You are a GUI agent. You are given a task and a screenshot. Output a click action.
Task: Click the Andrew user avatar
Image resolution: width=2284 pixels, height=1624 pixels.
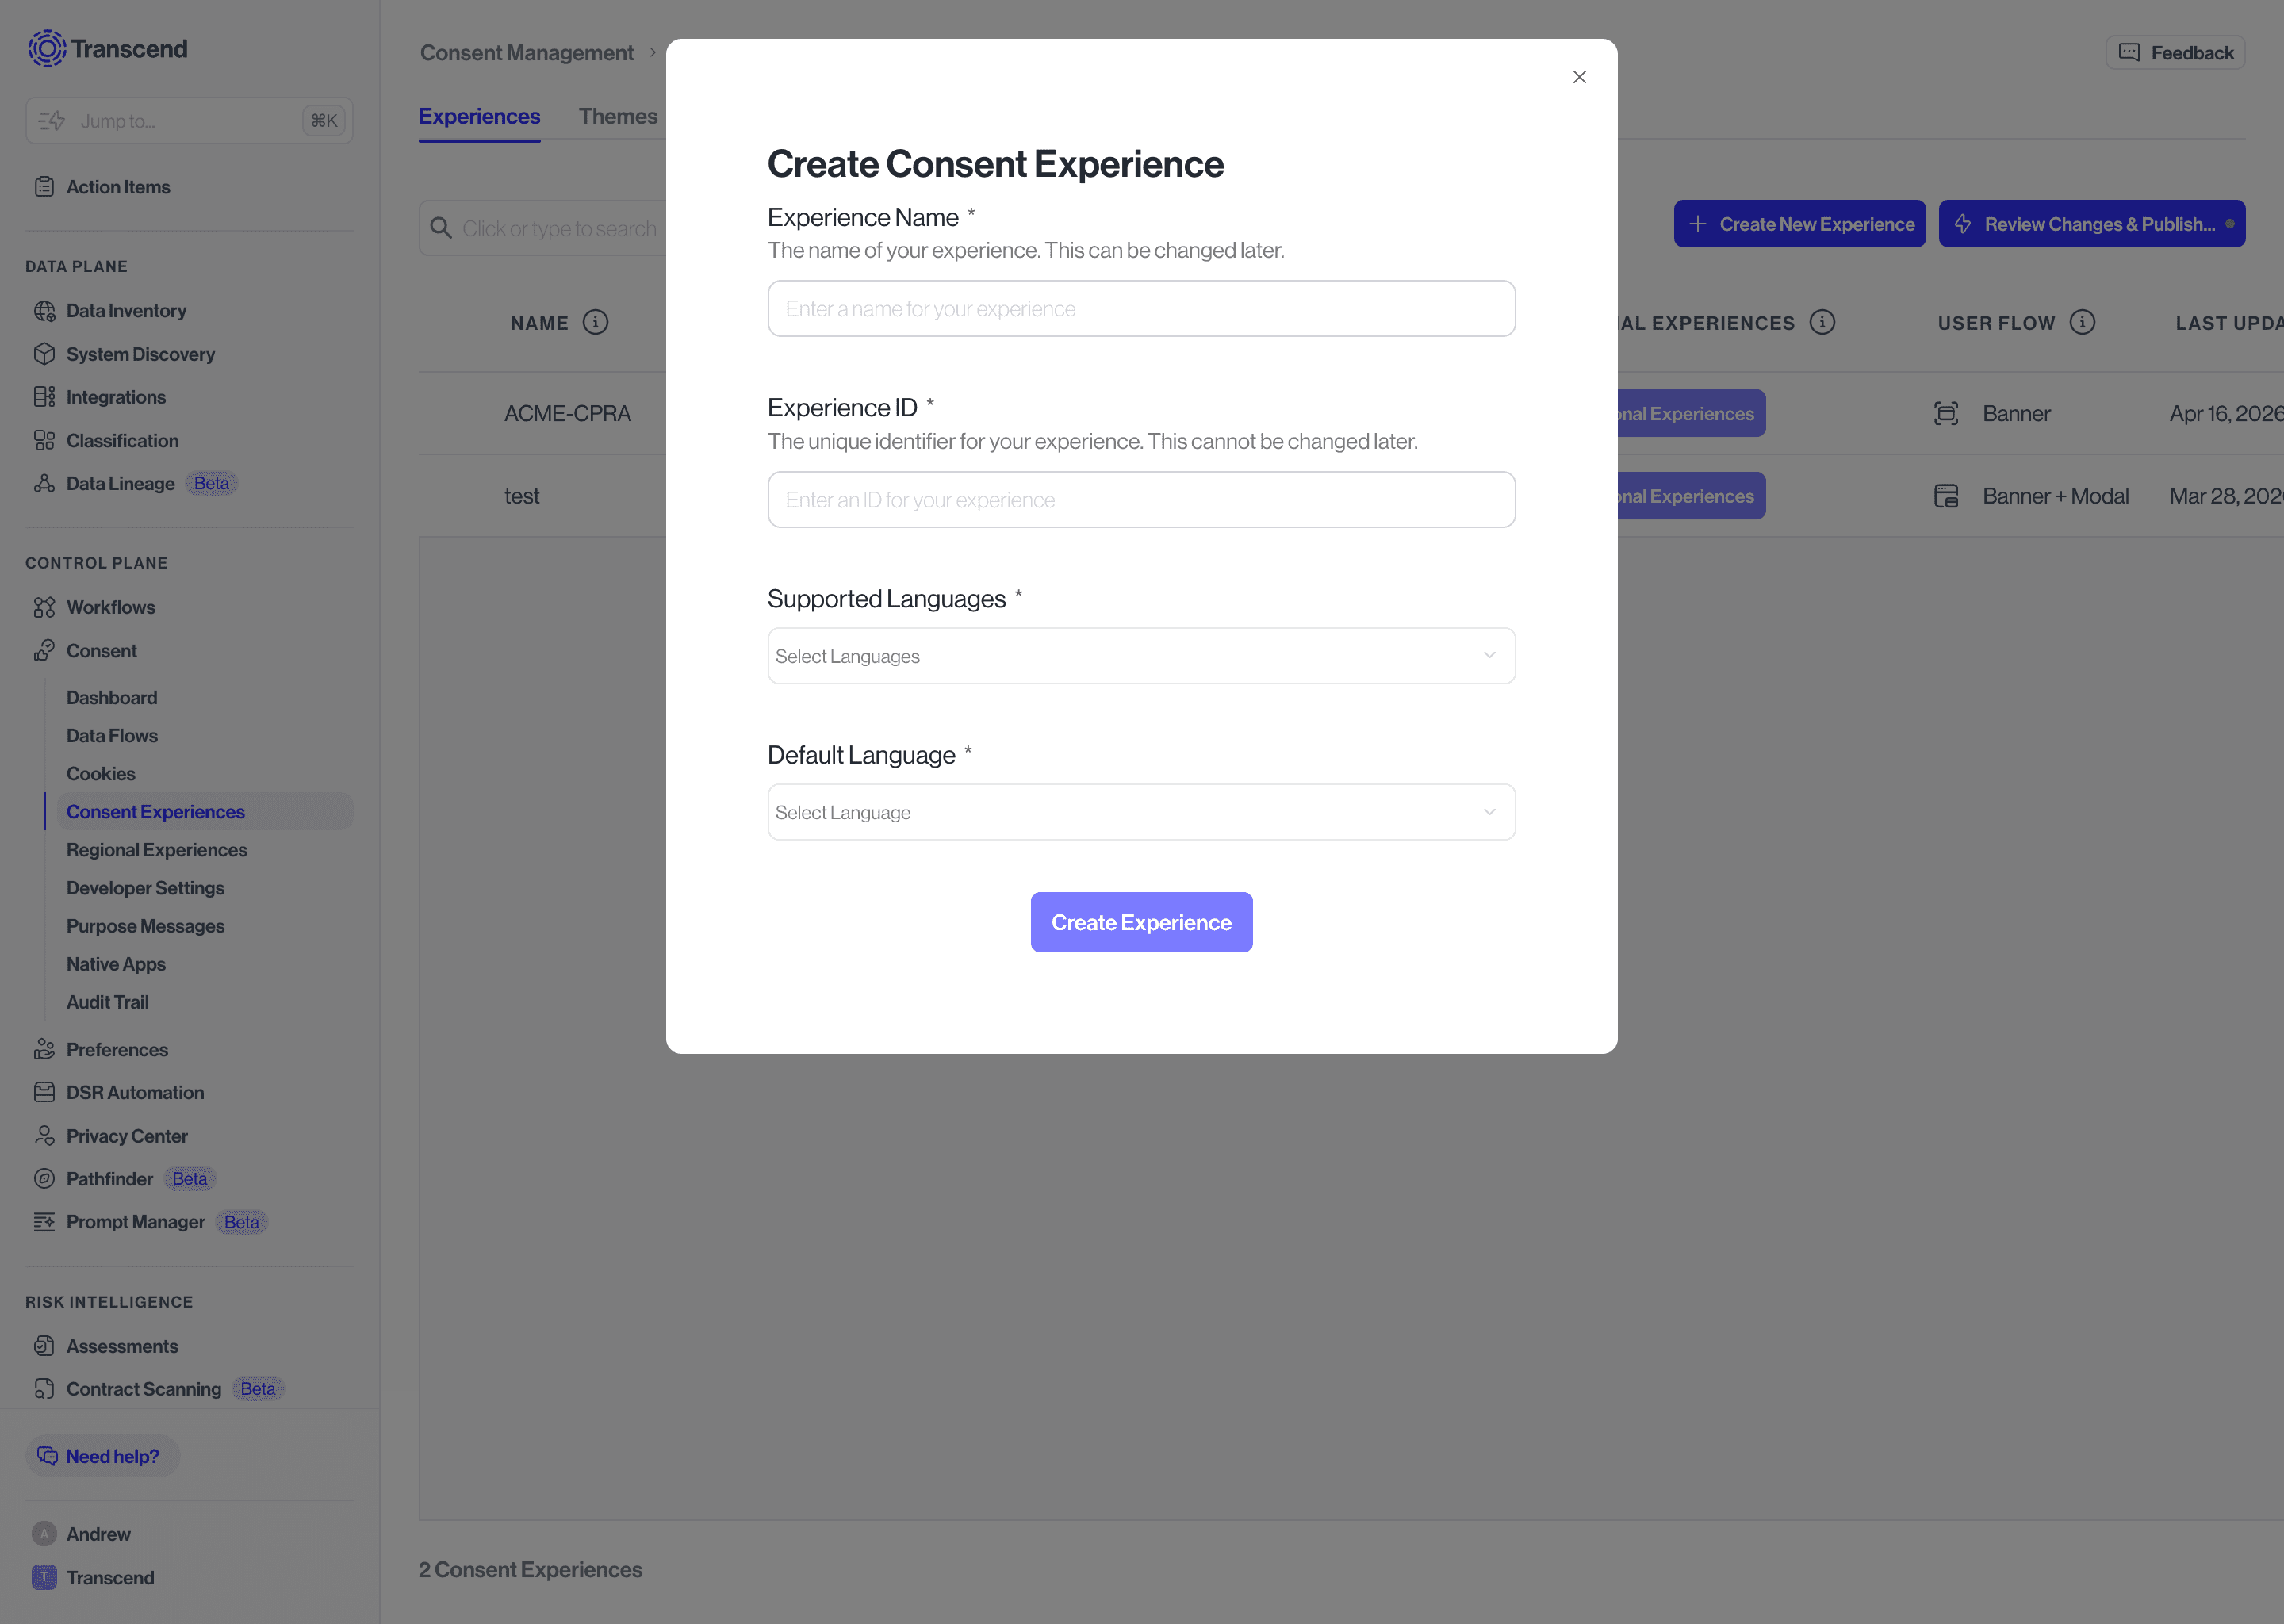44,1534
